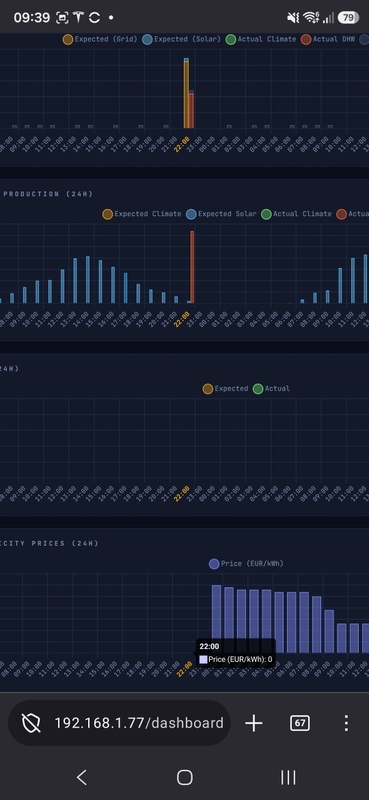The height and width of the screenshot is (800, 369).
Task: Tap the sync icon in the status bar
Action: point(94,18)
